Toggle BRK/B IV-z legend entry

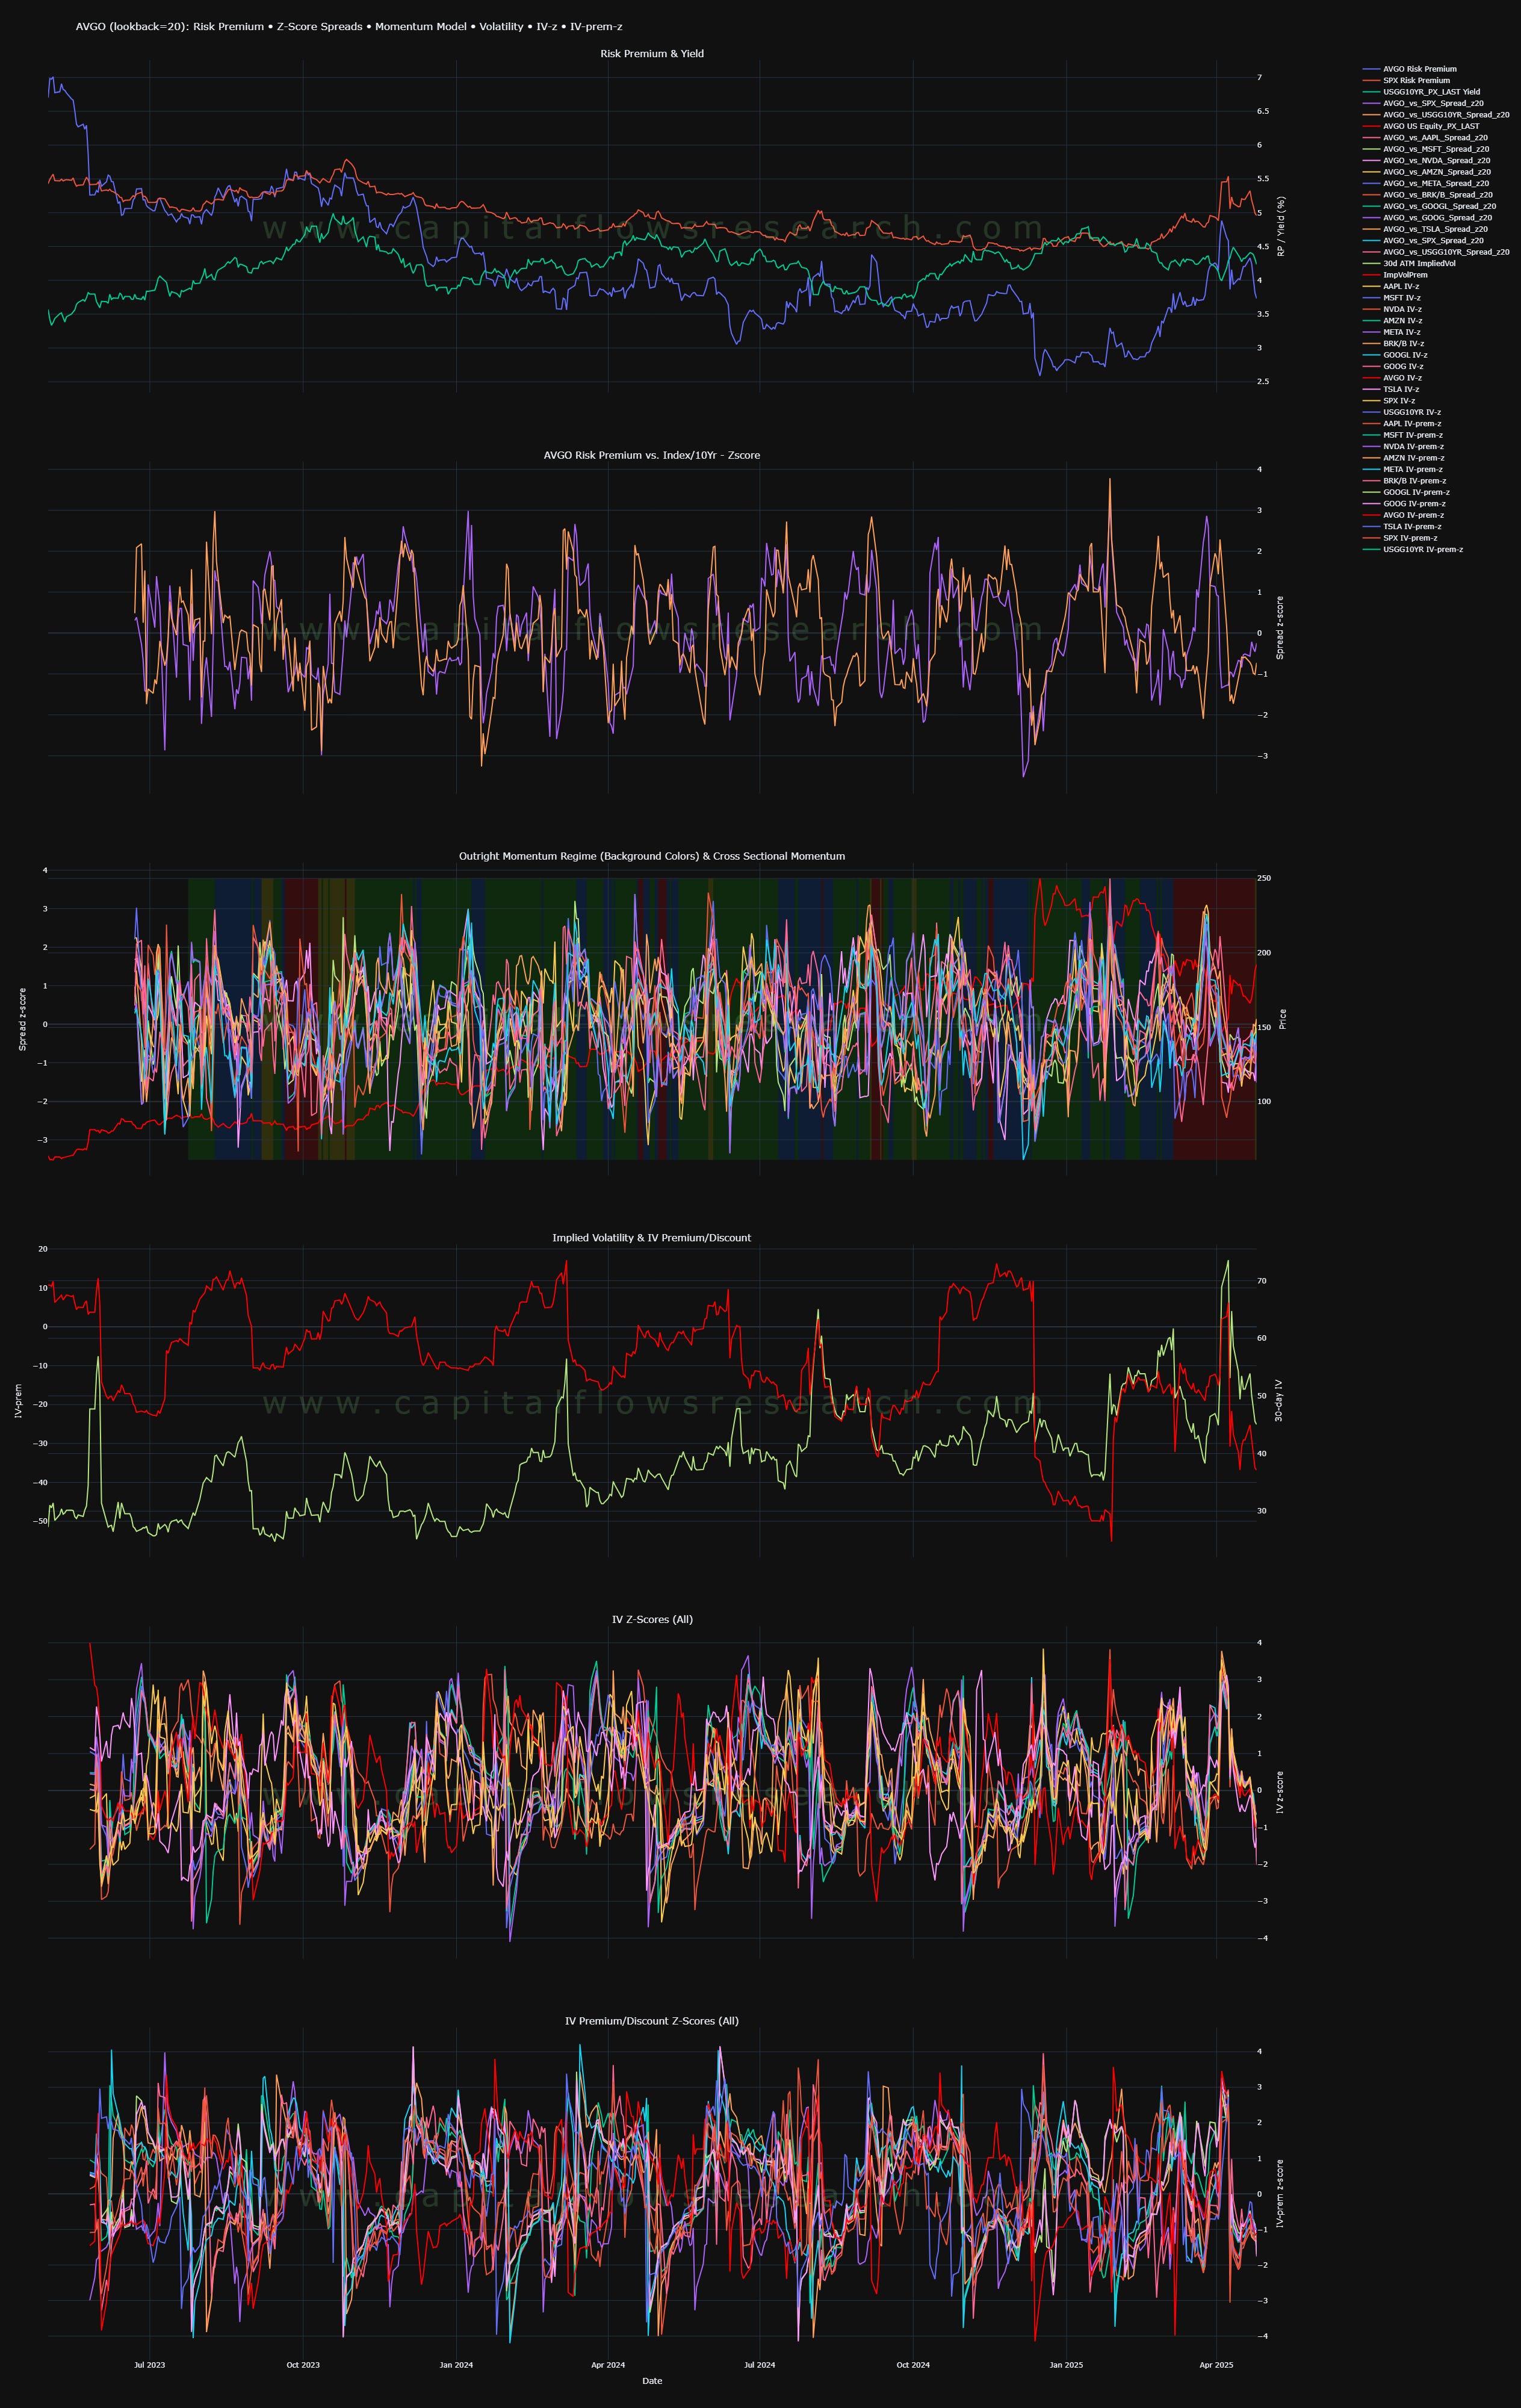(x=1393, y=343)
